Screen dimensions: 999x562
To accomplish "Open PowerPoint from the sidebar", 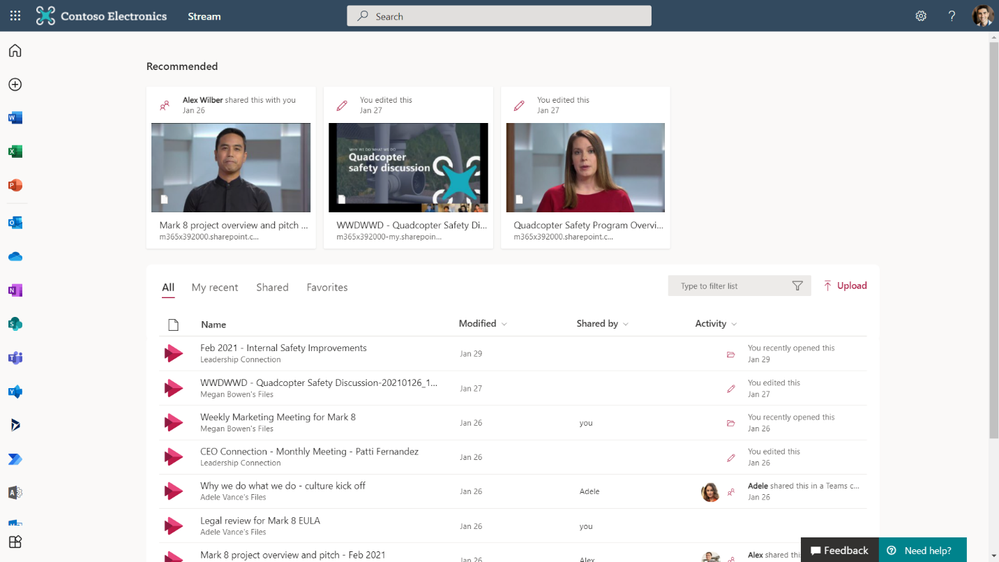I will point(15,185).
